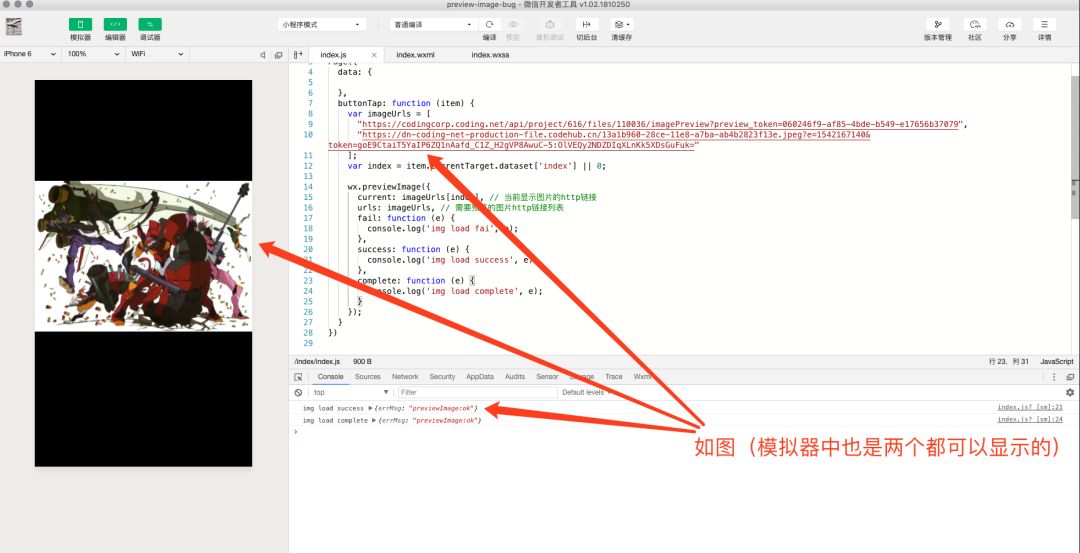Viewport: 1080px width, 553px height.
Task: Toggle the 调试器 debugger panel button
Action: (149, 24)
